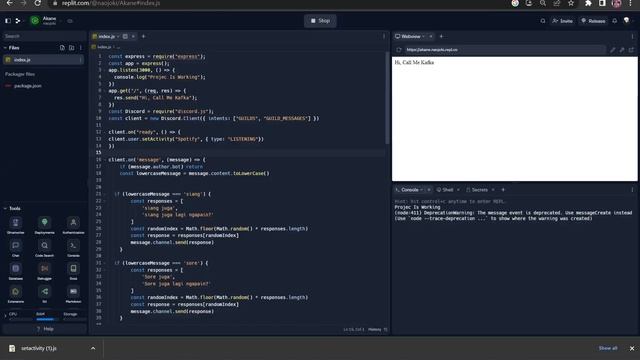
Task: Open the Code Search tool
Action: click(44, 248)
